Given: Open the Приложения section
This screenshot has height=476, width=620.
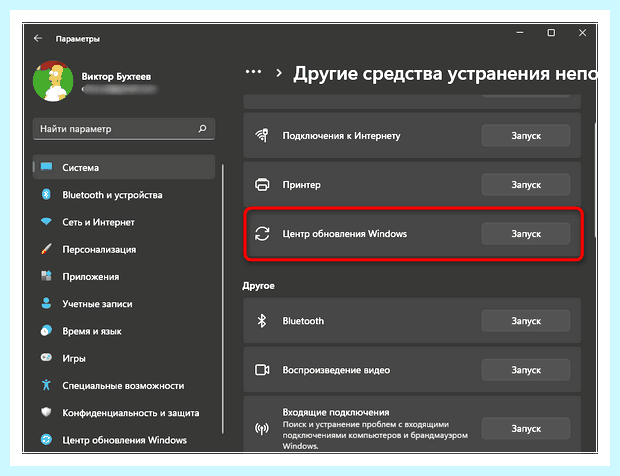Looking at the screenshot, I should pyautogui.click(x=124, y=276).
